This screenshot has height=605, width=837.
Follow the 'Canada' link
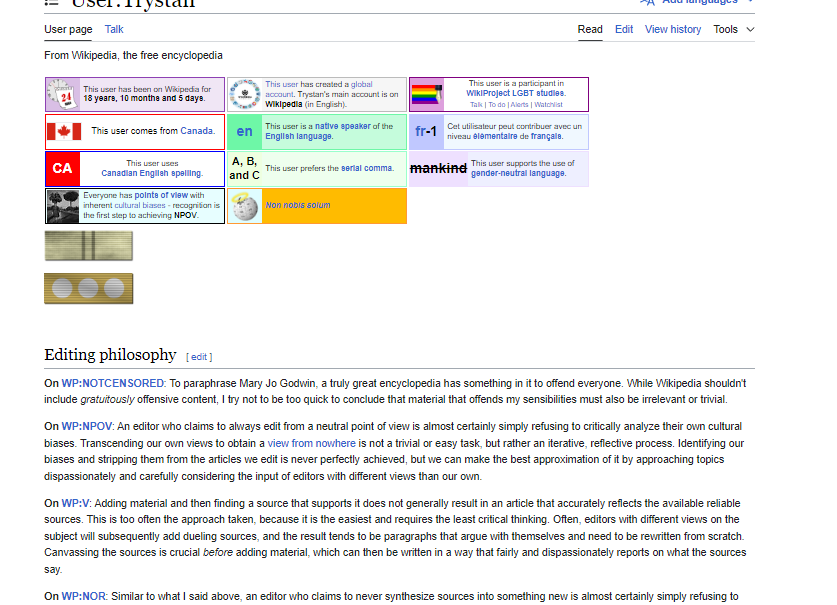[196, 131]
